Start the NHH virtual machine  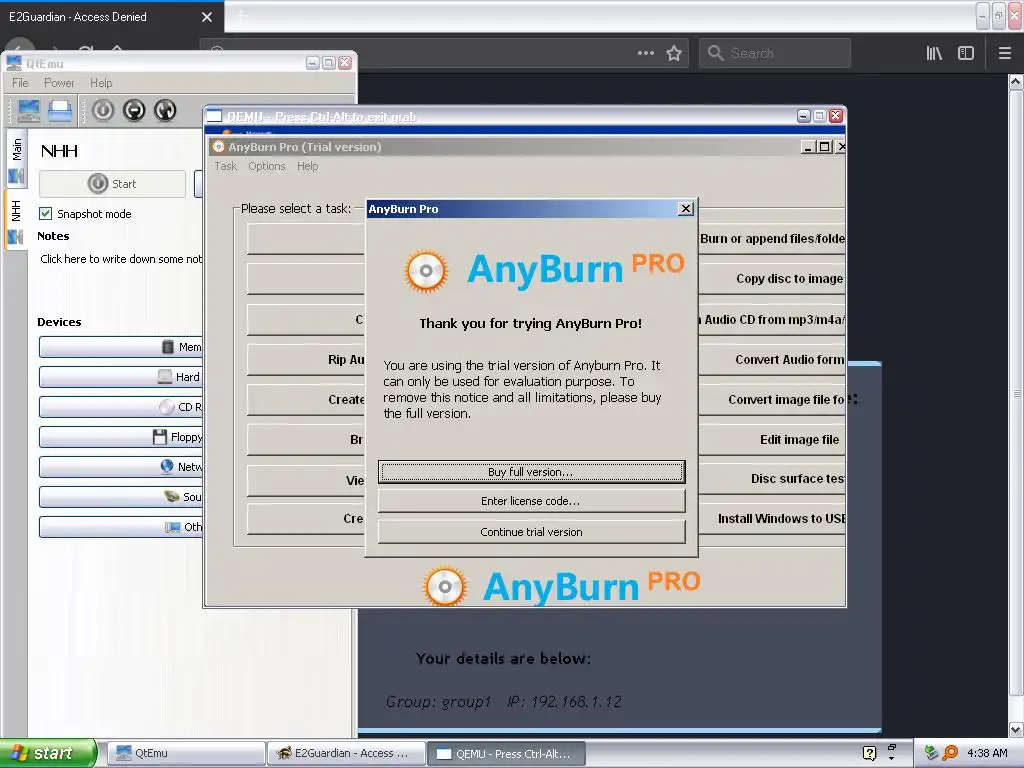coord(112,184)
